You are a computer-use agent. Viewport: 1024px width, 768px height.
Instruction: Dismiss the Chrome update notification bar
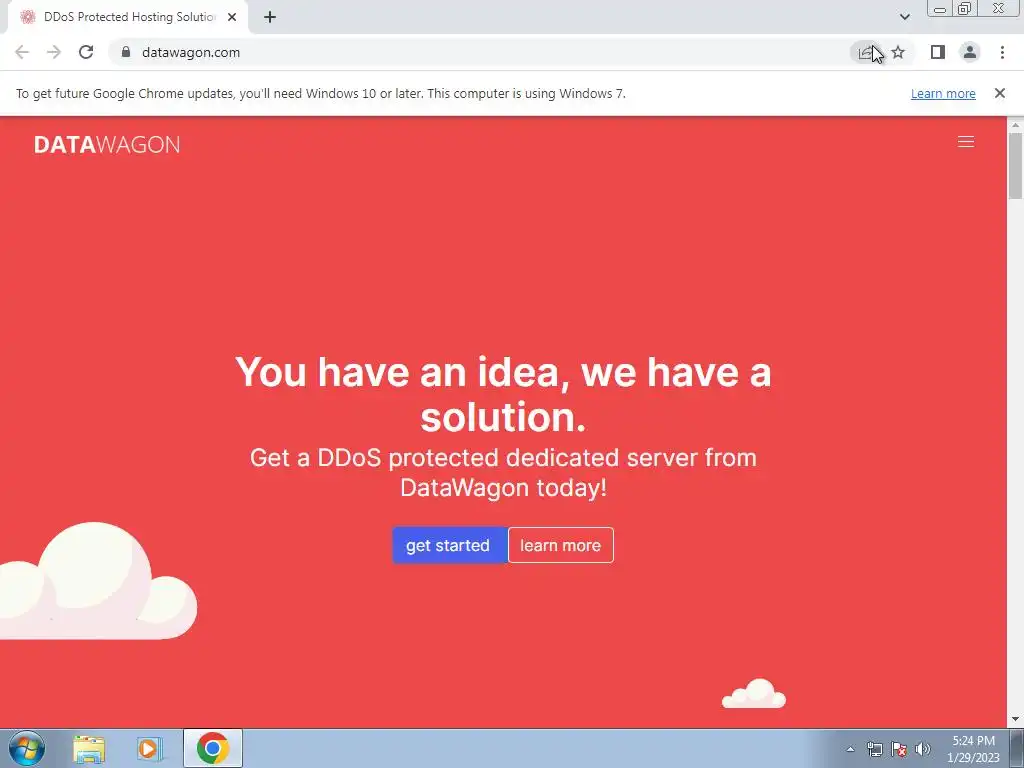pyautogui.click(x=999, y=93)
